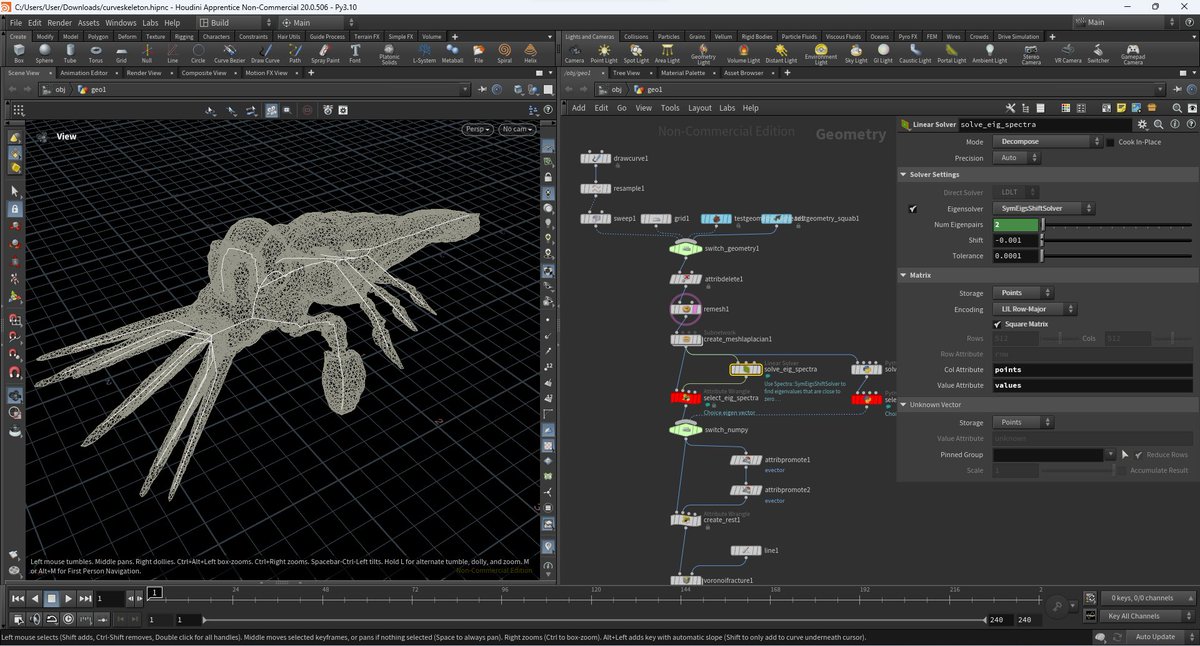Switch to the Polygon shelf tab
The height and width of the screenshot is (646, 1200).
[x=98, y=36]
